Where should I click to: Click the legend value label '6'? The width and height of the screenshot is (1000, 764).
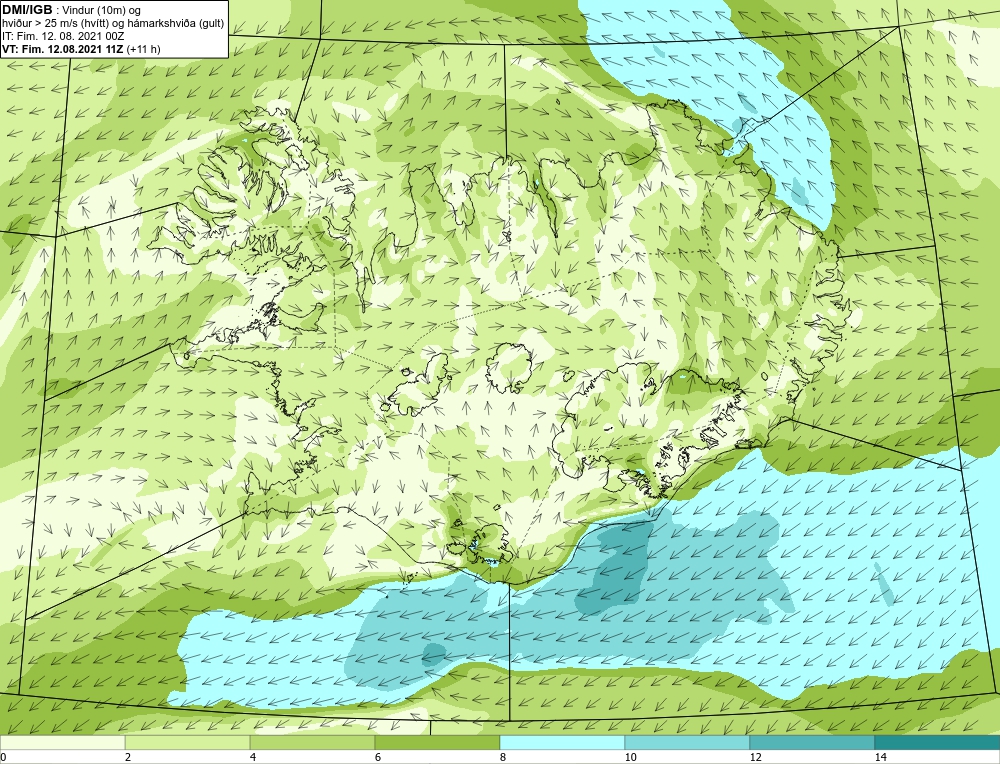click(x=378, y=757)
